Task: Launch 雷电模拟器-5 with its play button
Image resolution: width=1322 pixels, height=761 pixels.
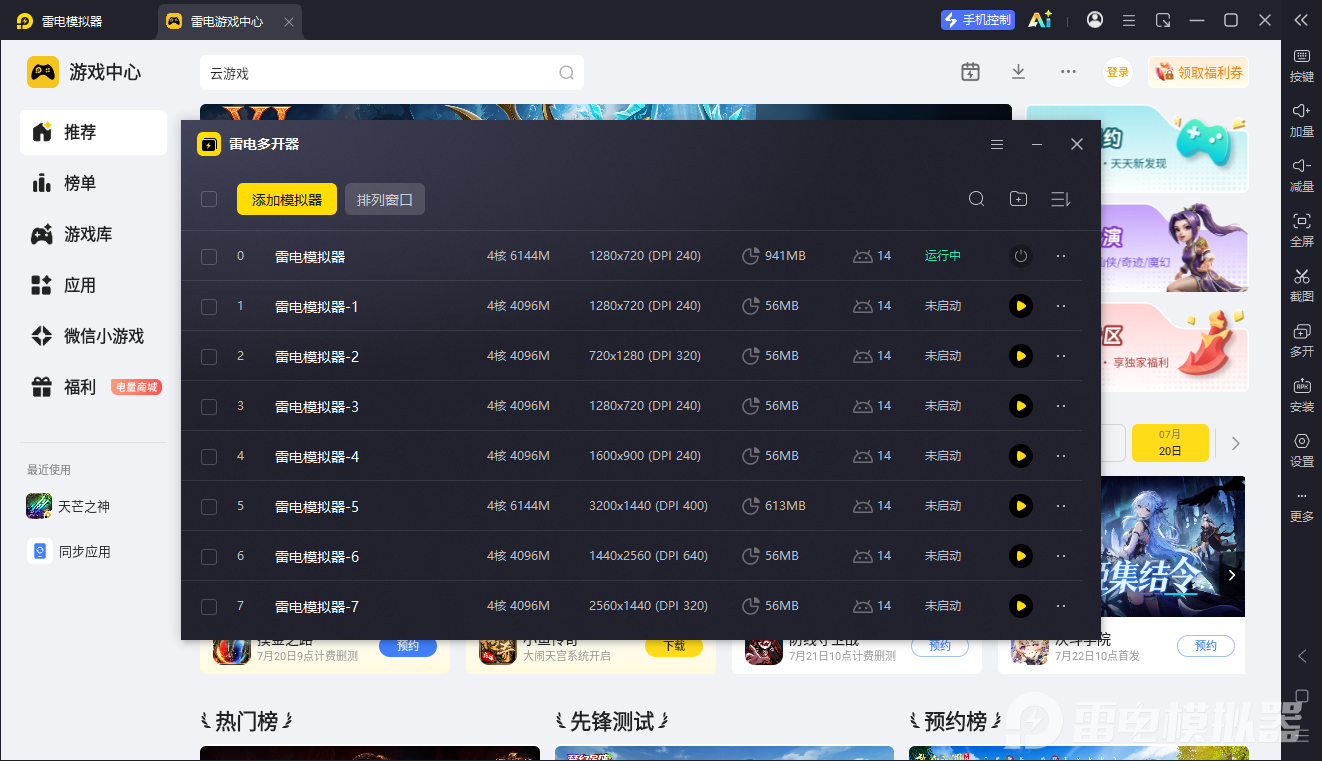Action: coord(1020,506)
